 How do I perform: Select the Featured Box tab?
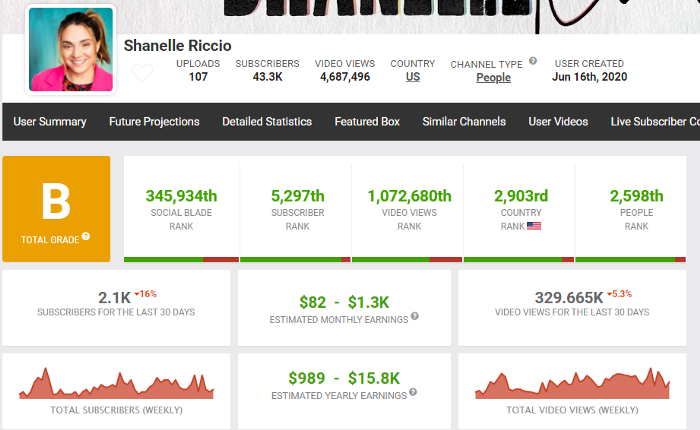[367, 122]
